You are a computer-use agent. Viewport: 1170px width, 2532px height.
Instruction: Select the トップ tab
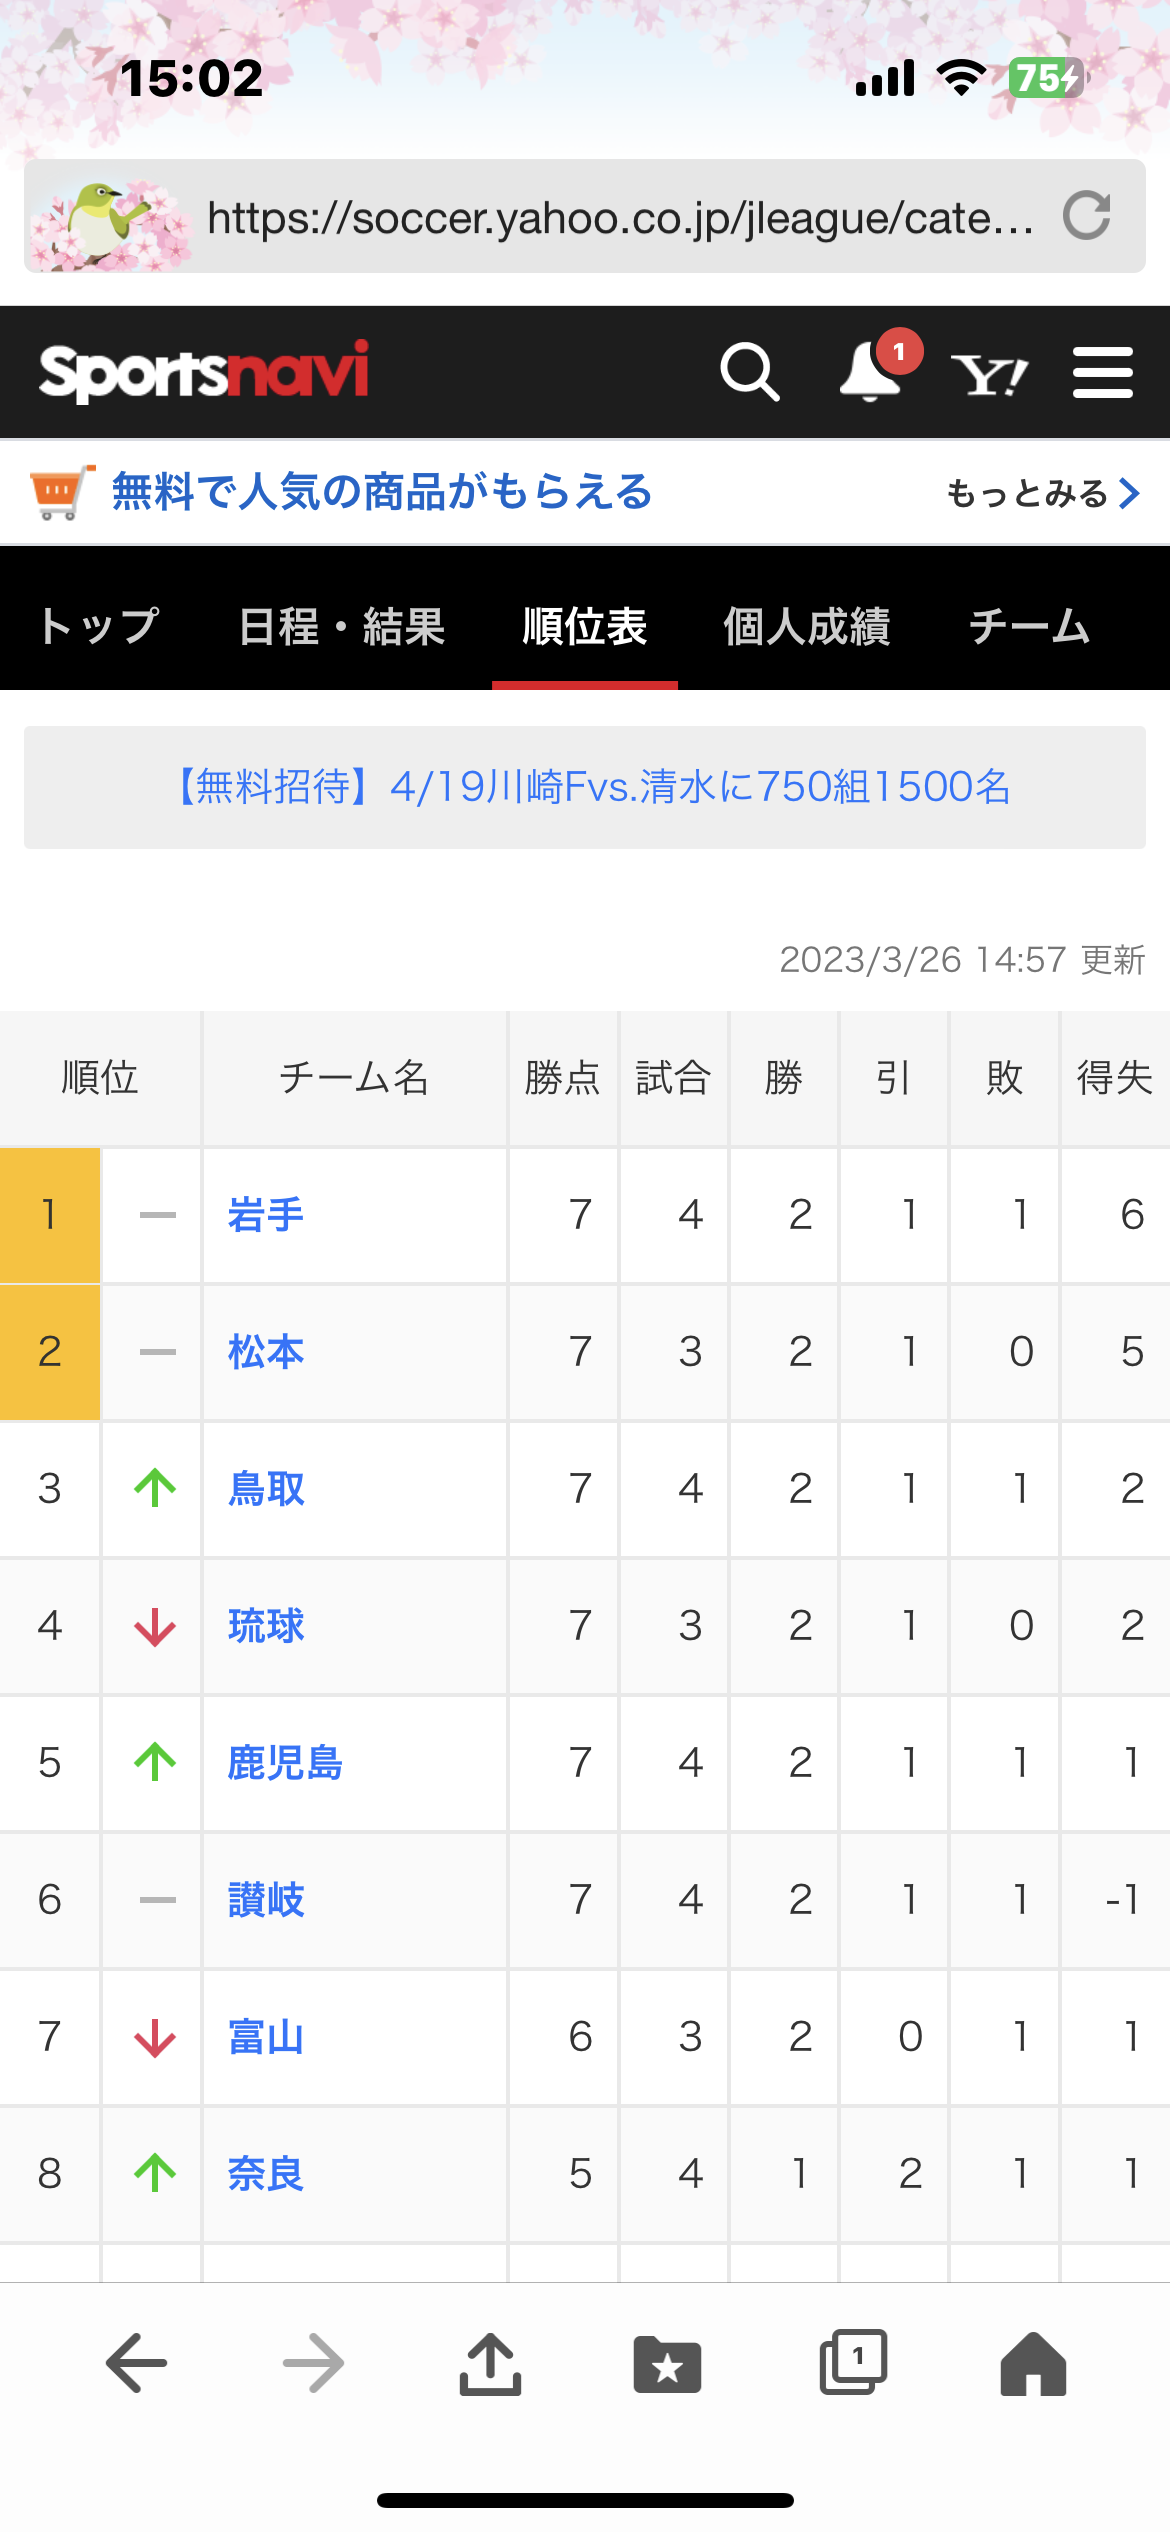click(x=99, y=627)
